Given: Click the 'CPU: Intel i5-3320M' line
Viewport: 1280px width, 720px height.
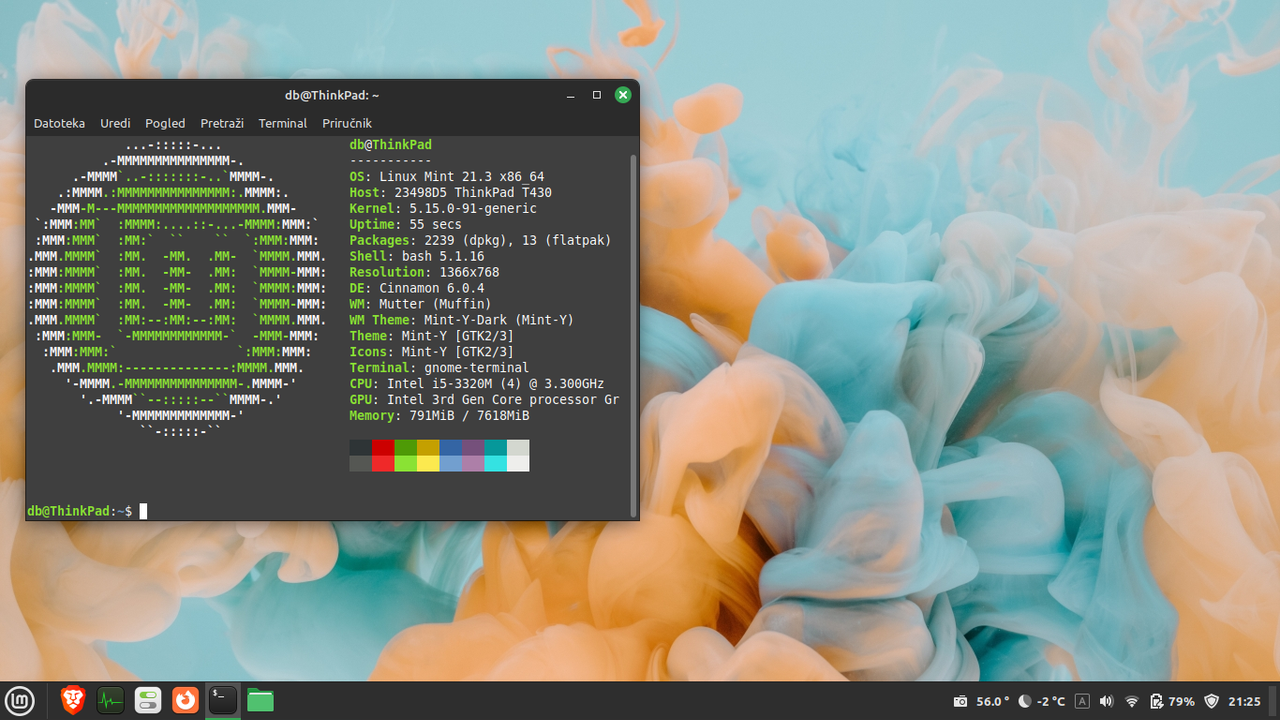Looking at the screenshot, I should click(477, 385).
